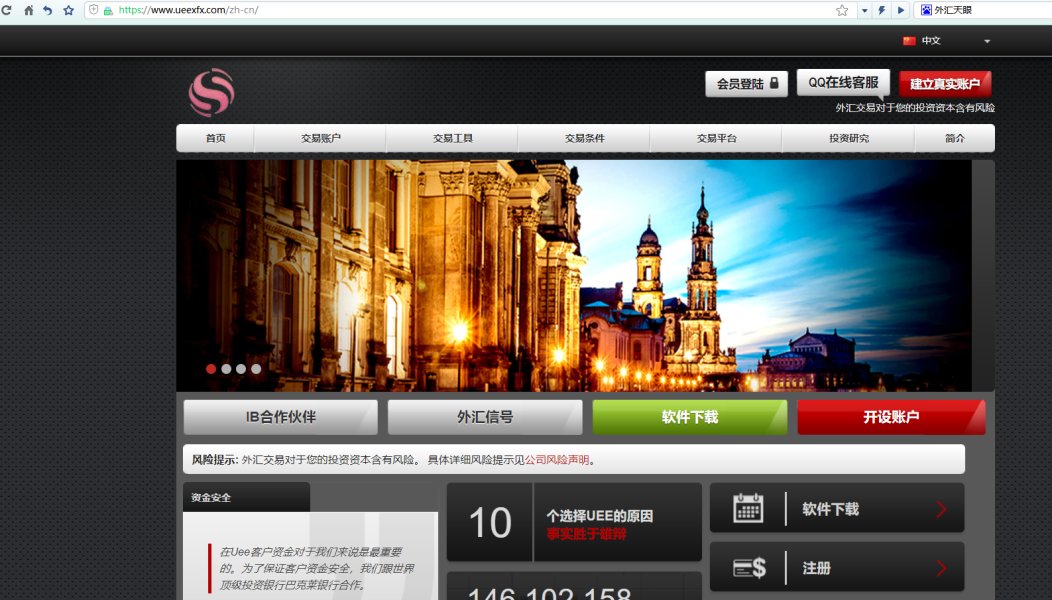Click the go/play arrow icon
1052x600 pixels.
pyautogui.click(x=901, y=10)
